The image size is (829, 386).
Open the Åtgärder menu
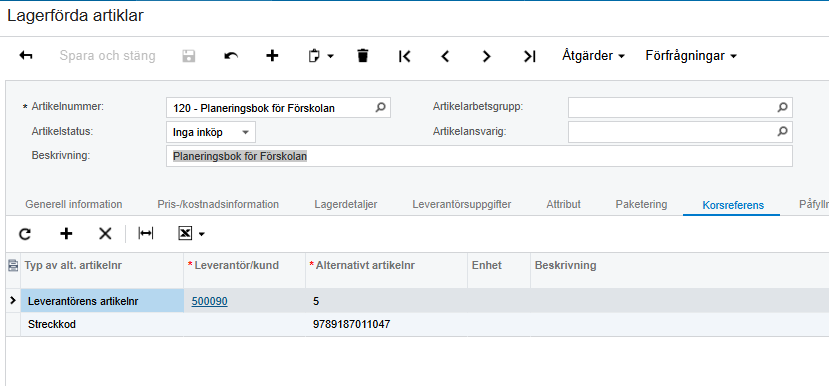pos(593,56)
